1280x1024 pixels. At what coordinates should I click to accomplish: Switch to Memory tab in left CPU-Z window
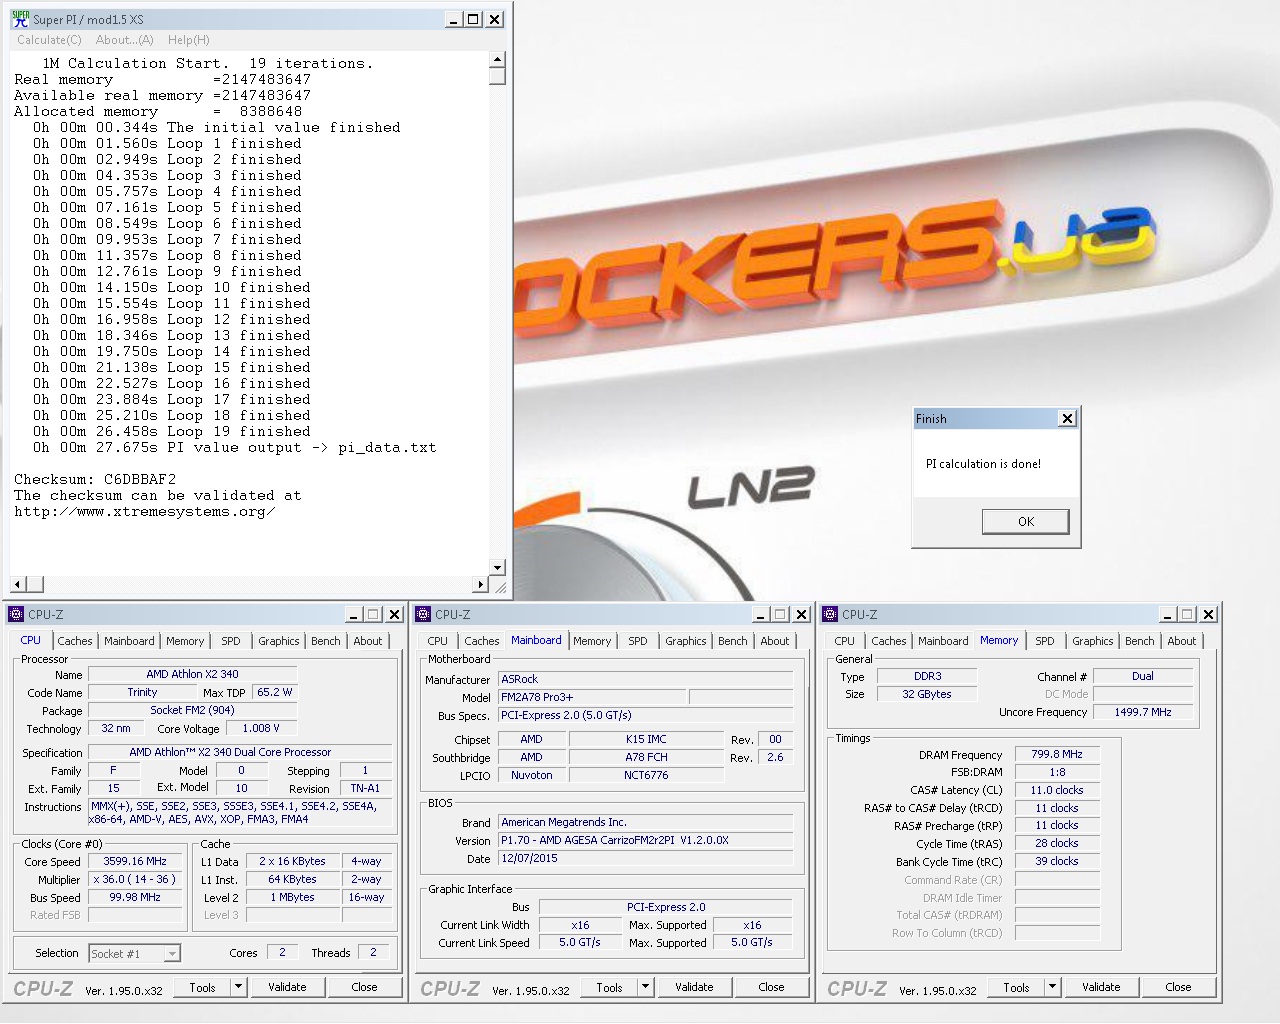[185, 641]
